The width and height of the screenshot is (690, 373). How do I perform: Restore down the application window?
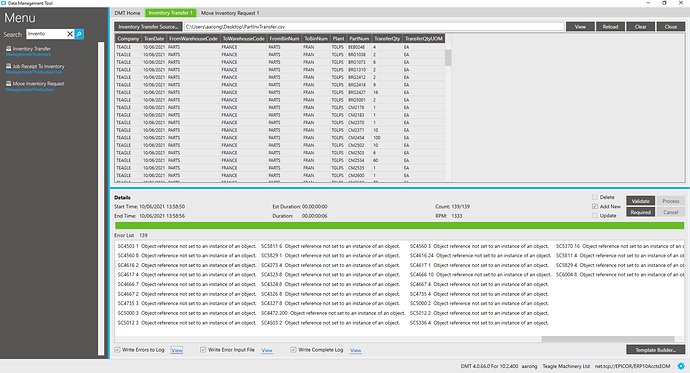pyautogui.click(x=664, y=3)
